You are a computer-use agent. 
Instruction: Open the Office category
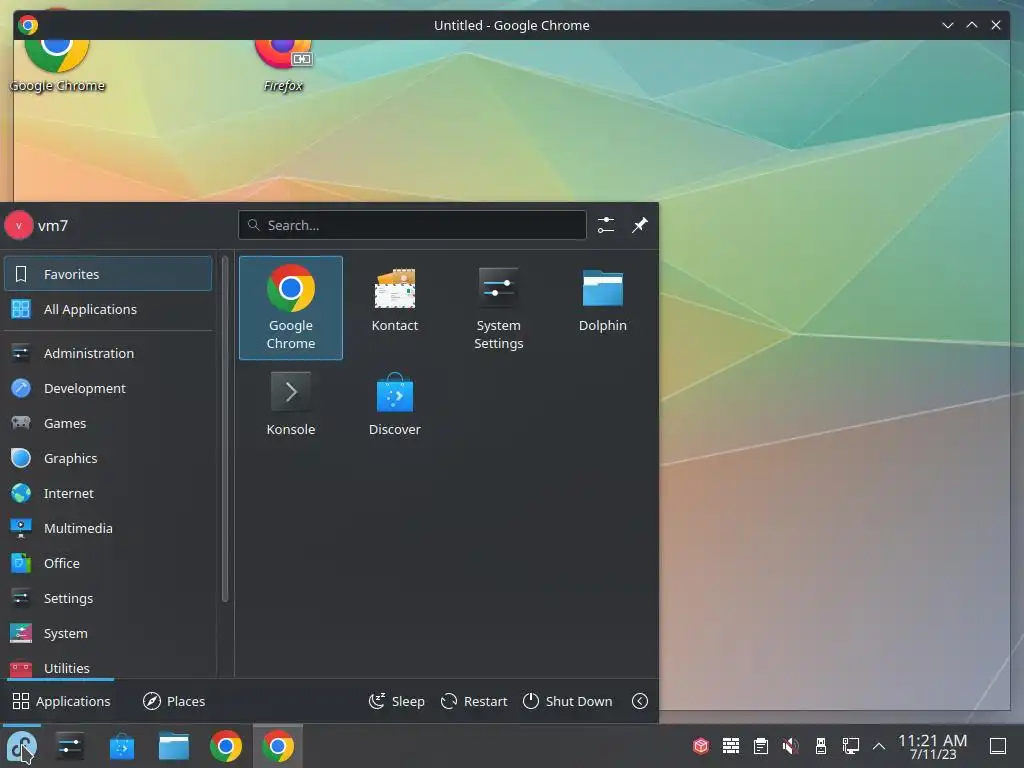(108, 563)
